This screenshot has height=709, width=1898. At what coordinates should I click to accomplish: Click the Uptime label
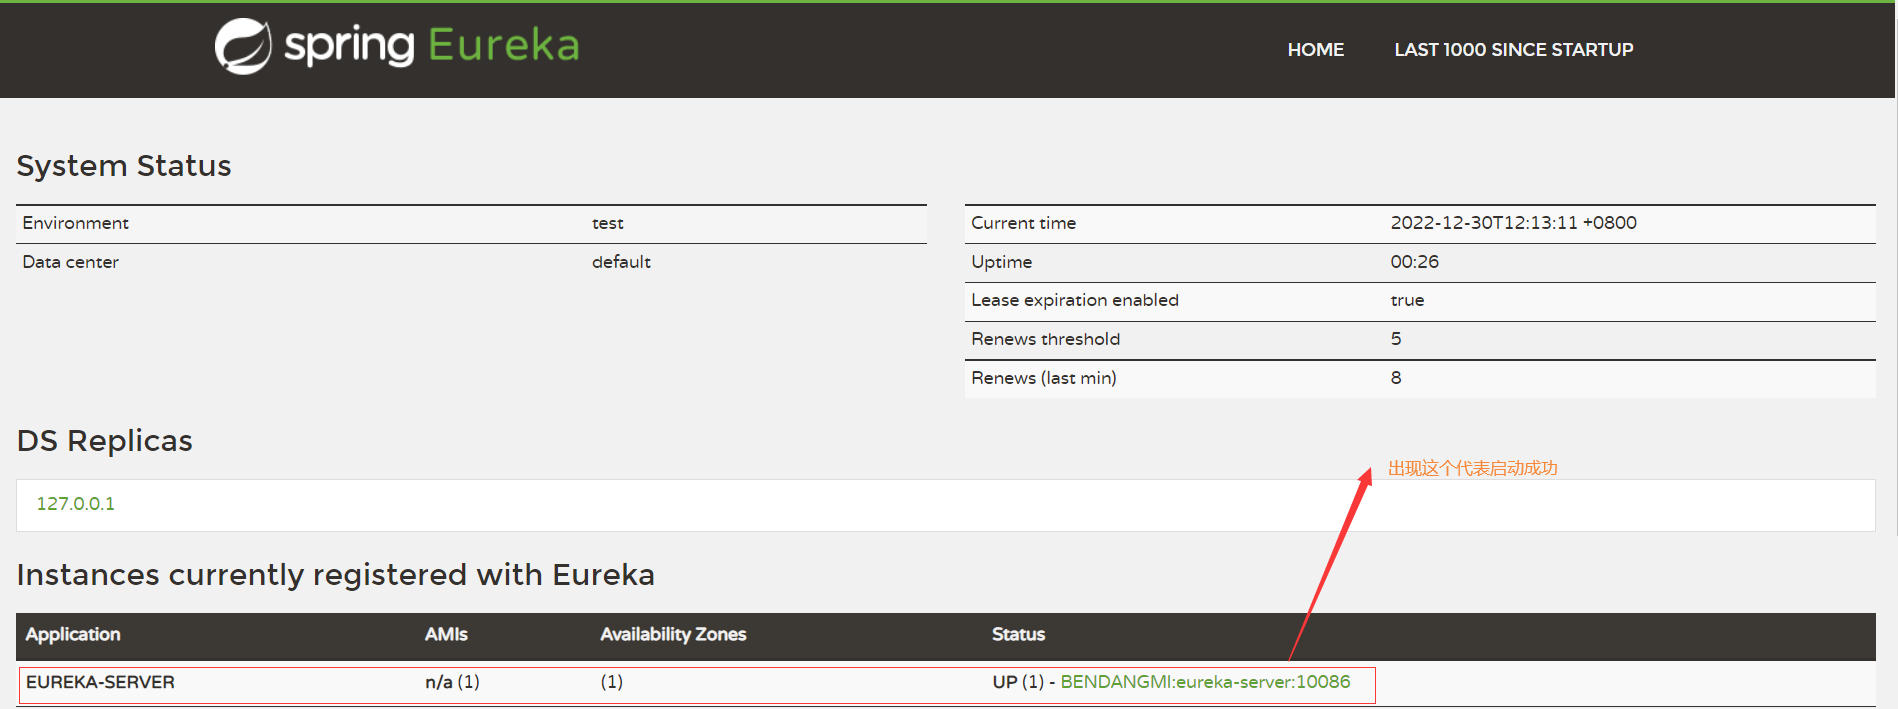pos(1002,262)
